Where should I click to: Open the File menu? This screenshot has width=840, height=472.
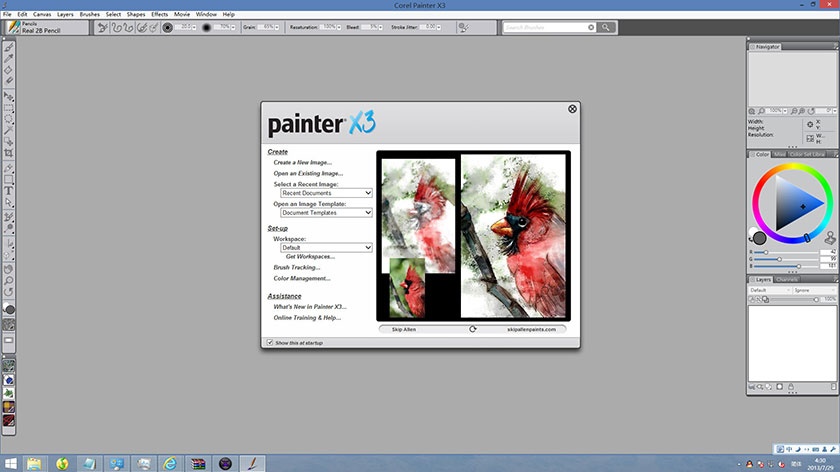pyautogui.click(x=7, y=14)
